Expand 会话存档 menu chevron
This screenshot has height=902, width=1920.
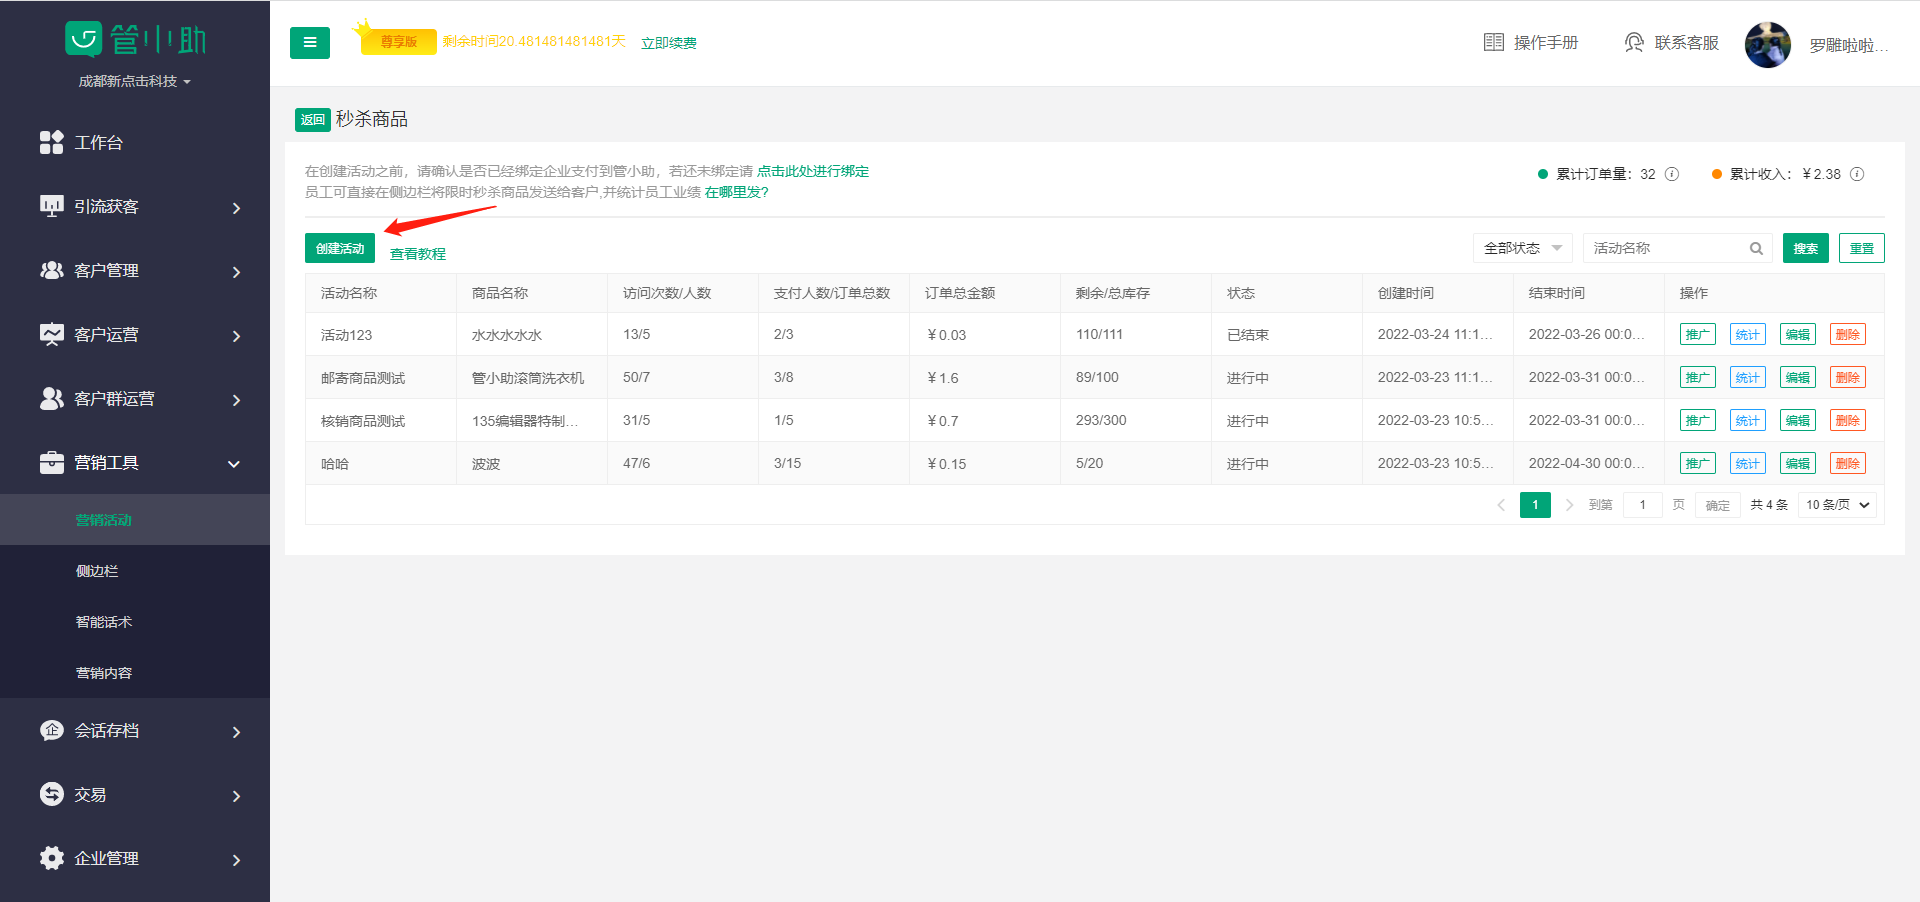[237, 732]
